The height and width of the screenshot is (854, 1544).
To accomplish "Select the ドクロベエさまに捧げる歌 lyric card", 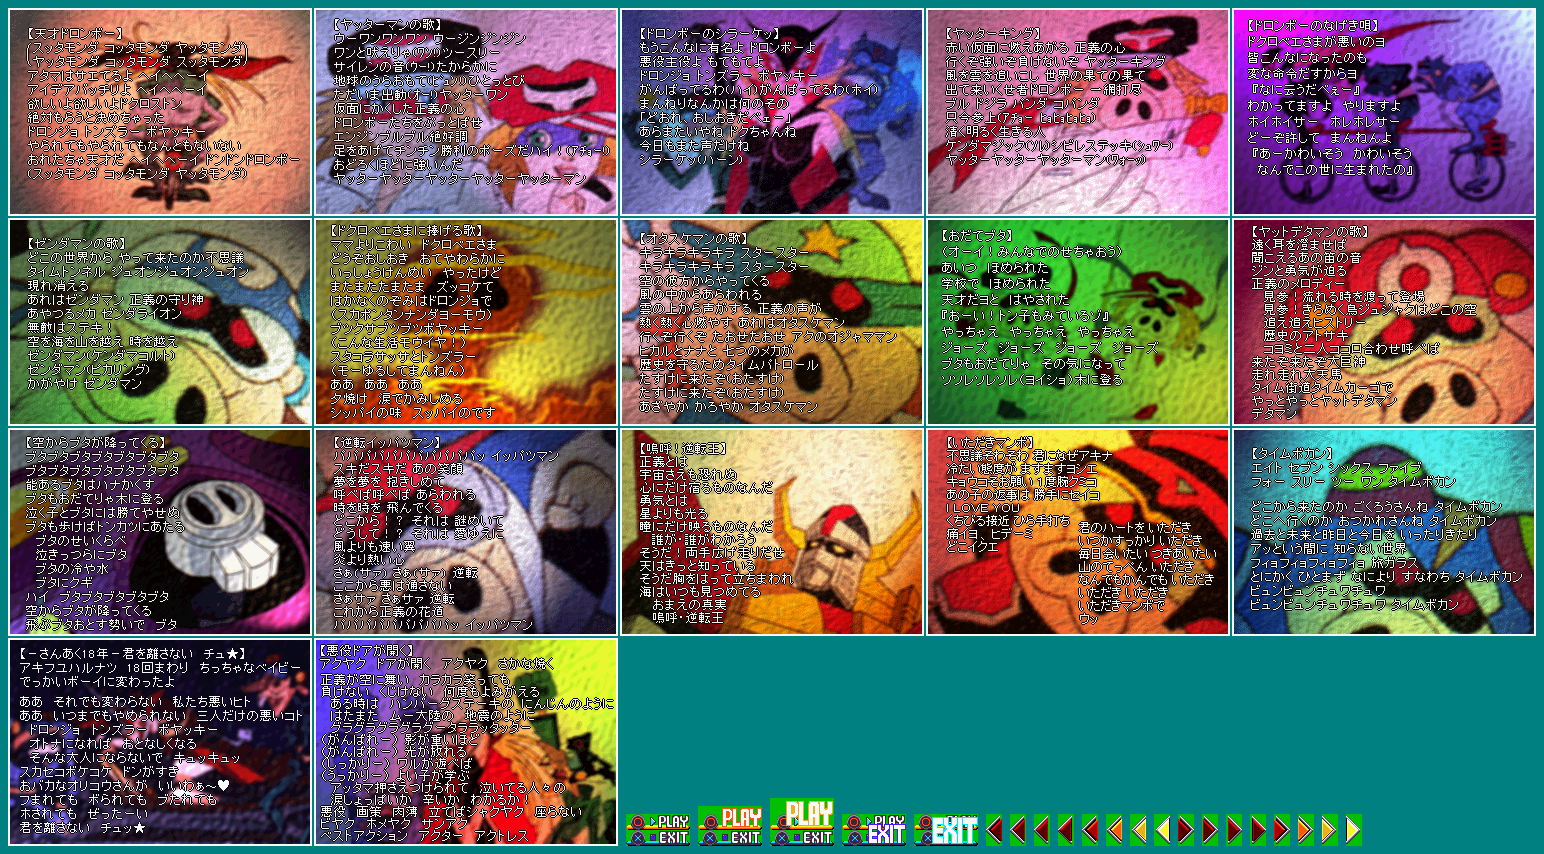I will coord(466,322).
